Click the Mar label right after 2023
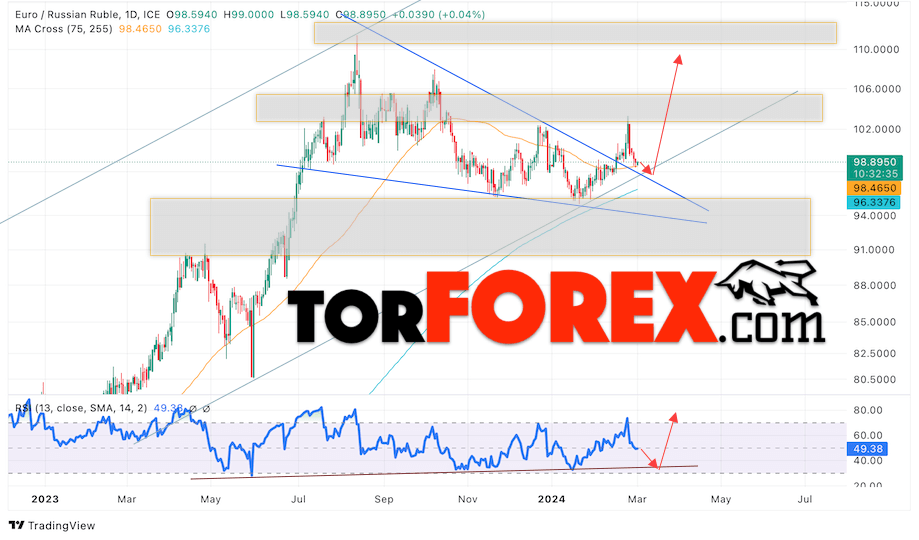919x540 pixels. coord(127,500)
